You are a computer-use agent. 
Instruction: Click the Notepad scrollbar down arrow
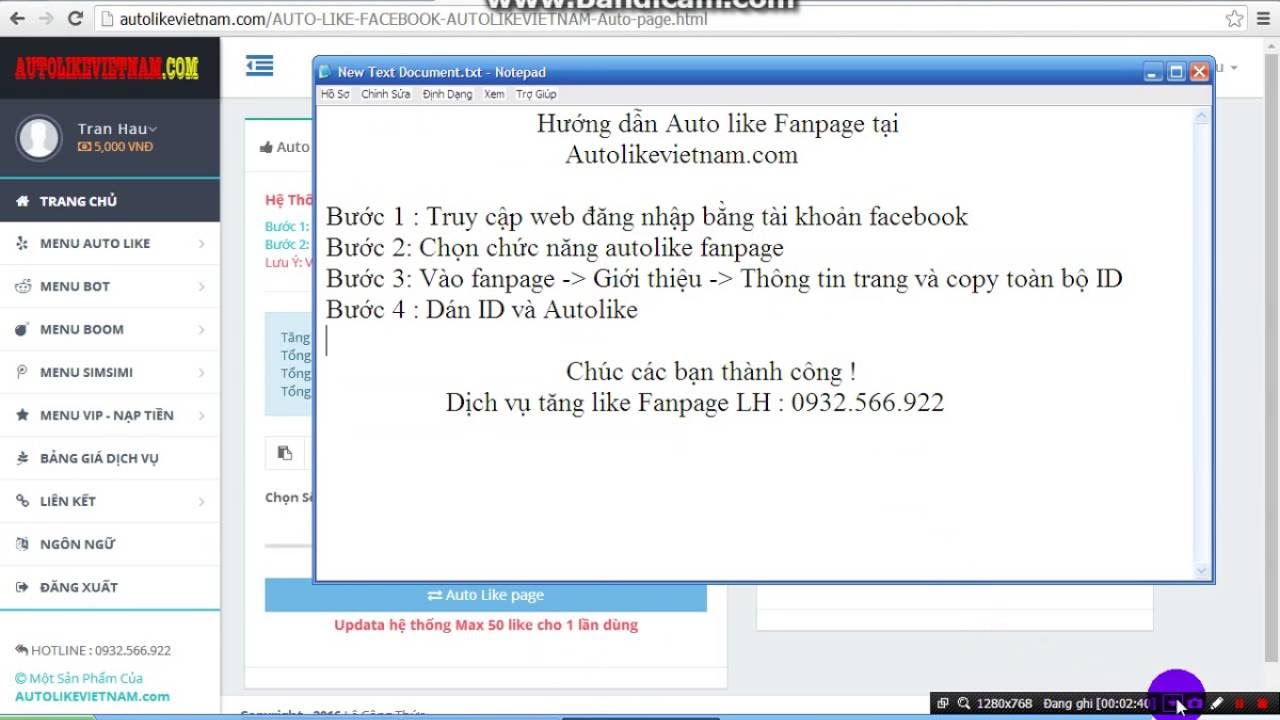point(1202,571)
